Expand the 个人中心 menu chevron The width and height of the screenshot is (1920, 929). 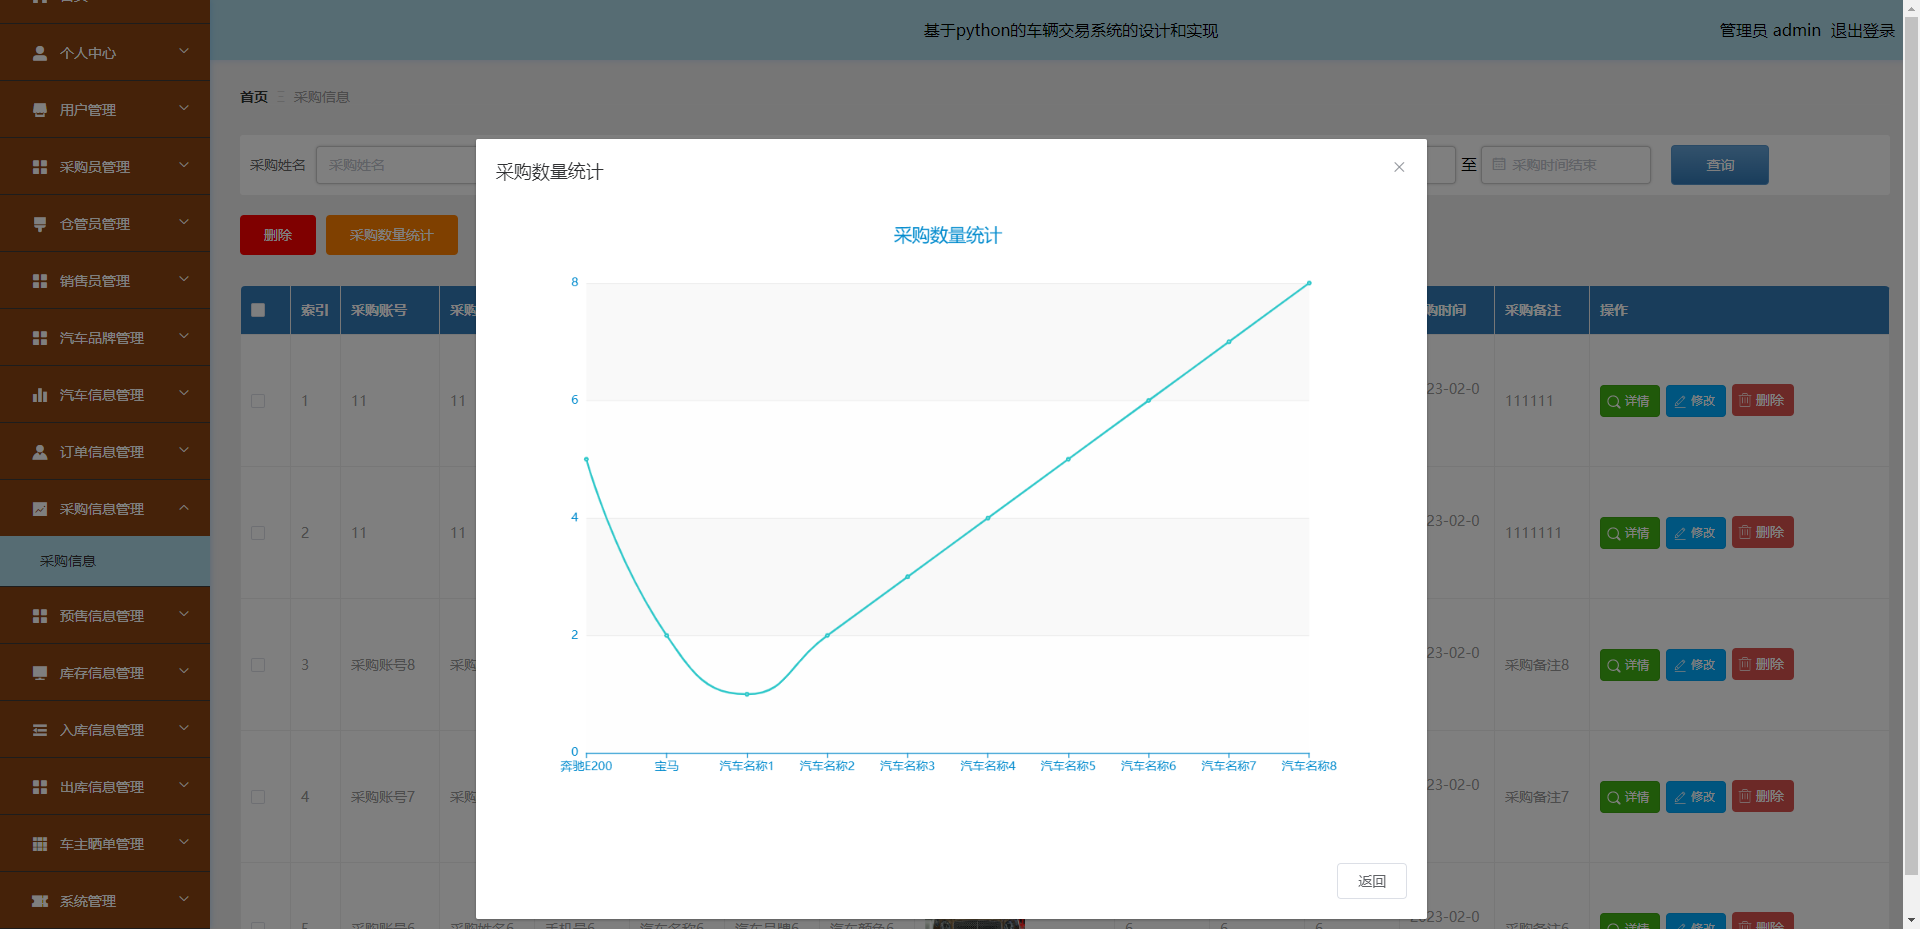[184, 51]
